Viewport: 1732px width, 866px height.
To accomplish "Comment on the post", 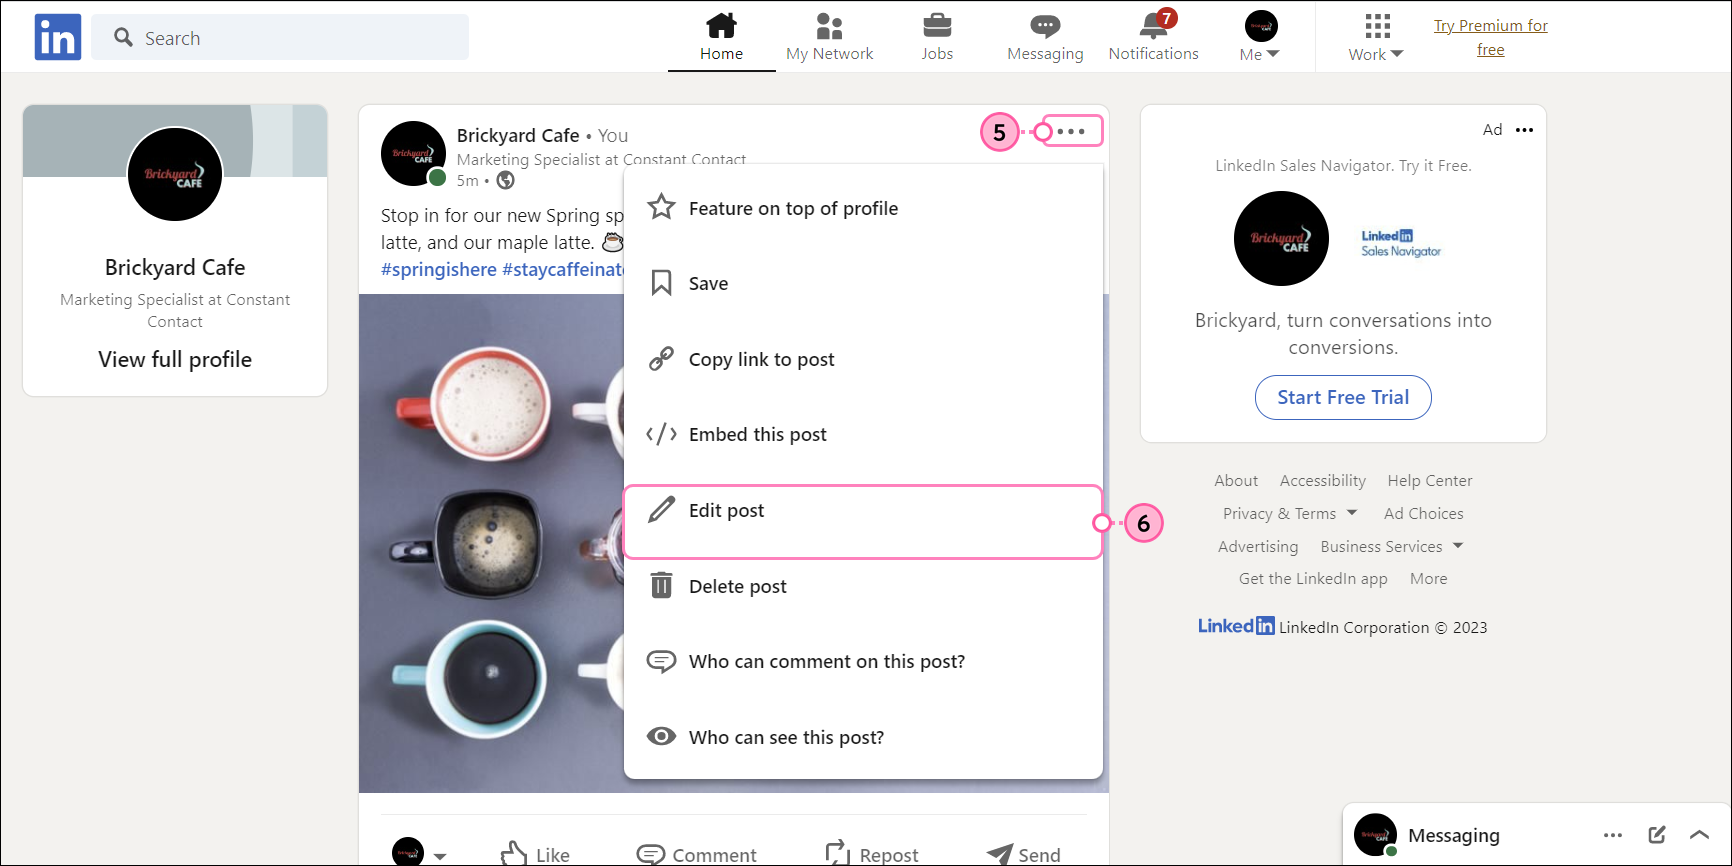I will [x=697, y=854].
